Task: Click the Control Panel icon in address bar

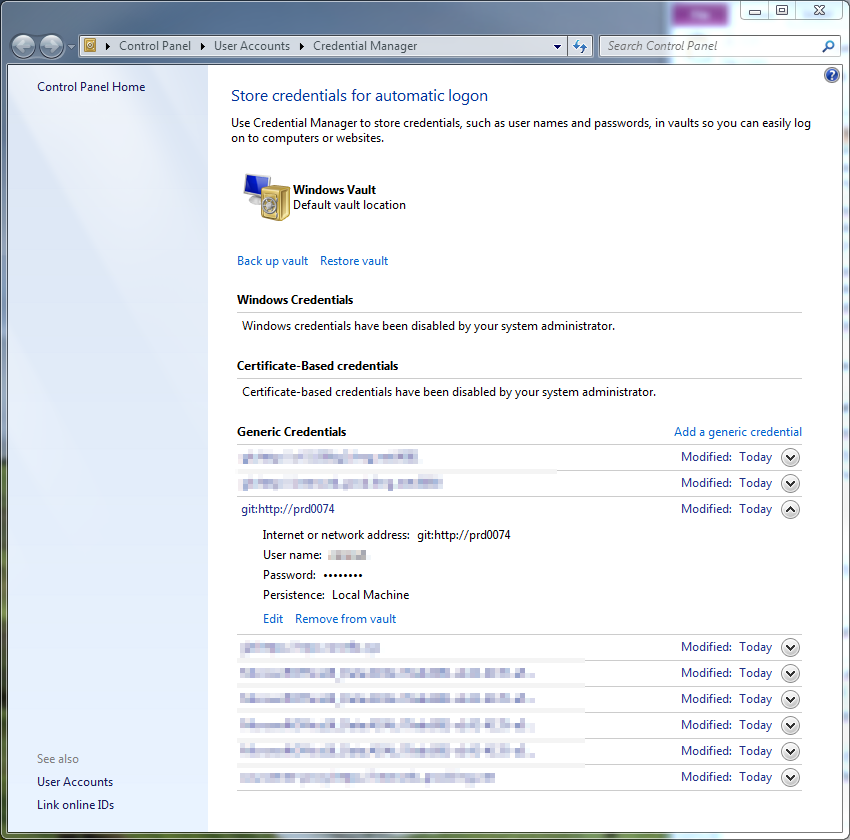Action: click(91, 46)
